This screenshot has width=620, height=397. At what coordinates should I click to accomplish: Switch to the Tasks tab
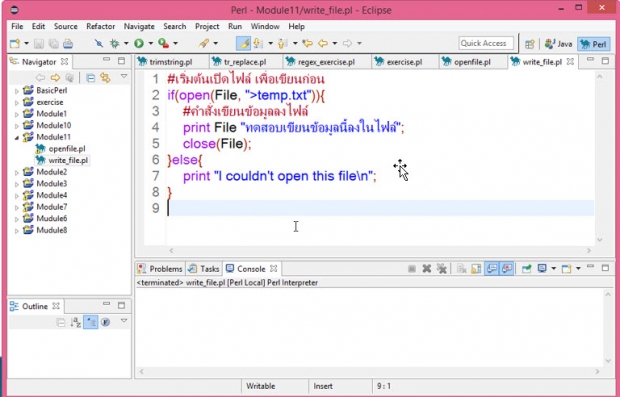[204, 269]
